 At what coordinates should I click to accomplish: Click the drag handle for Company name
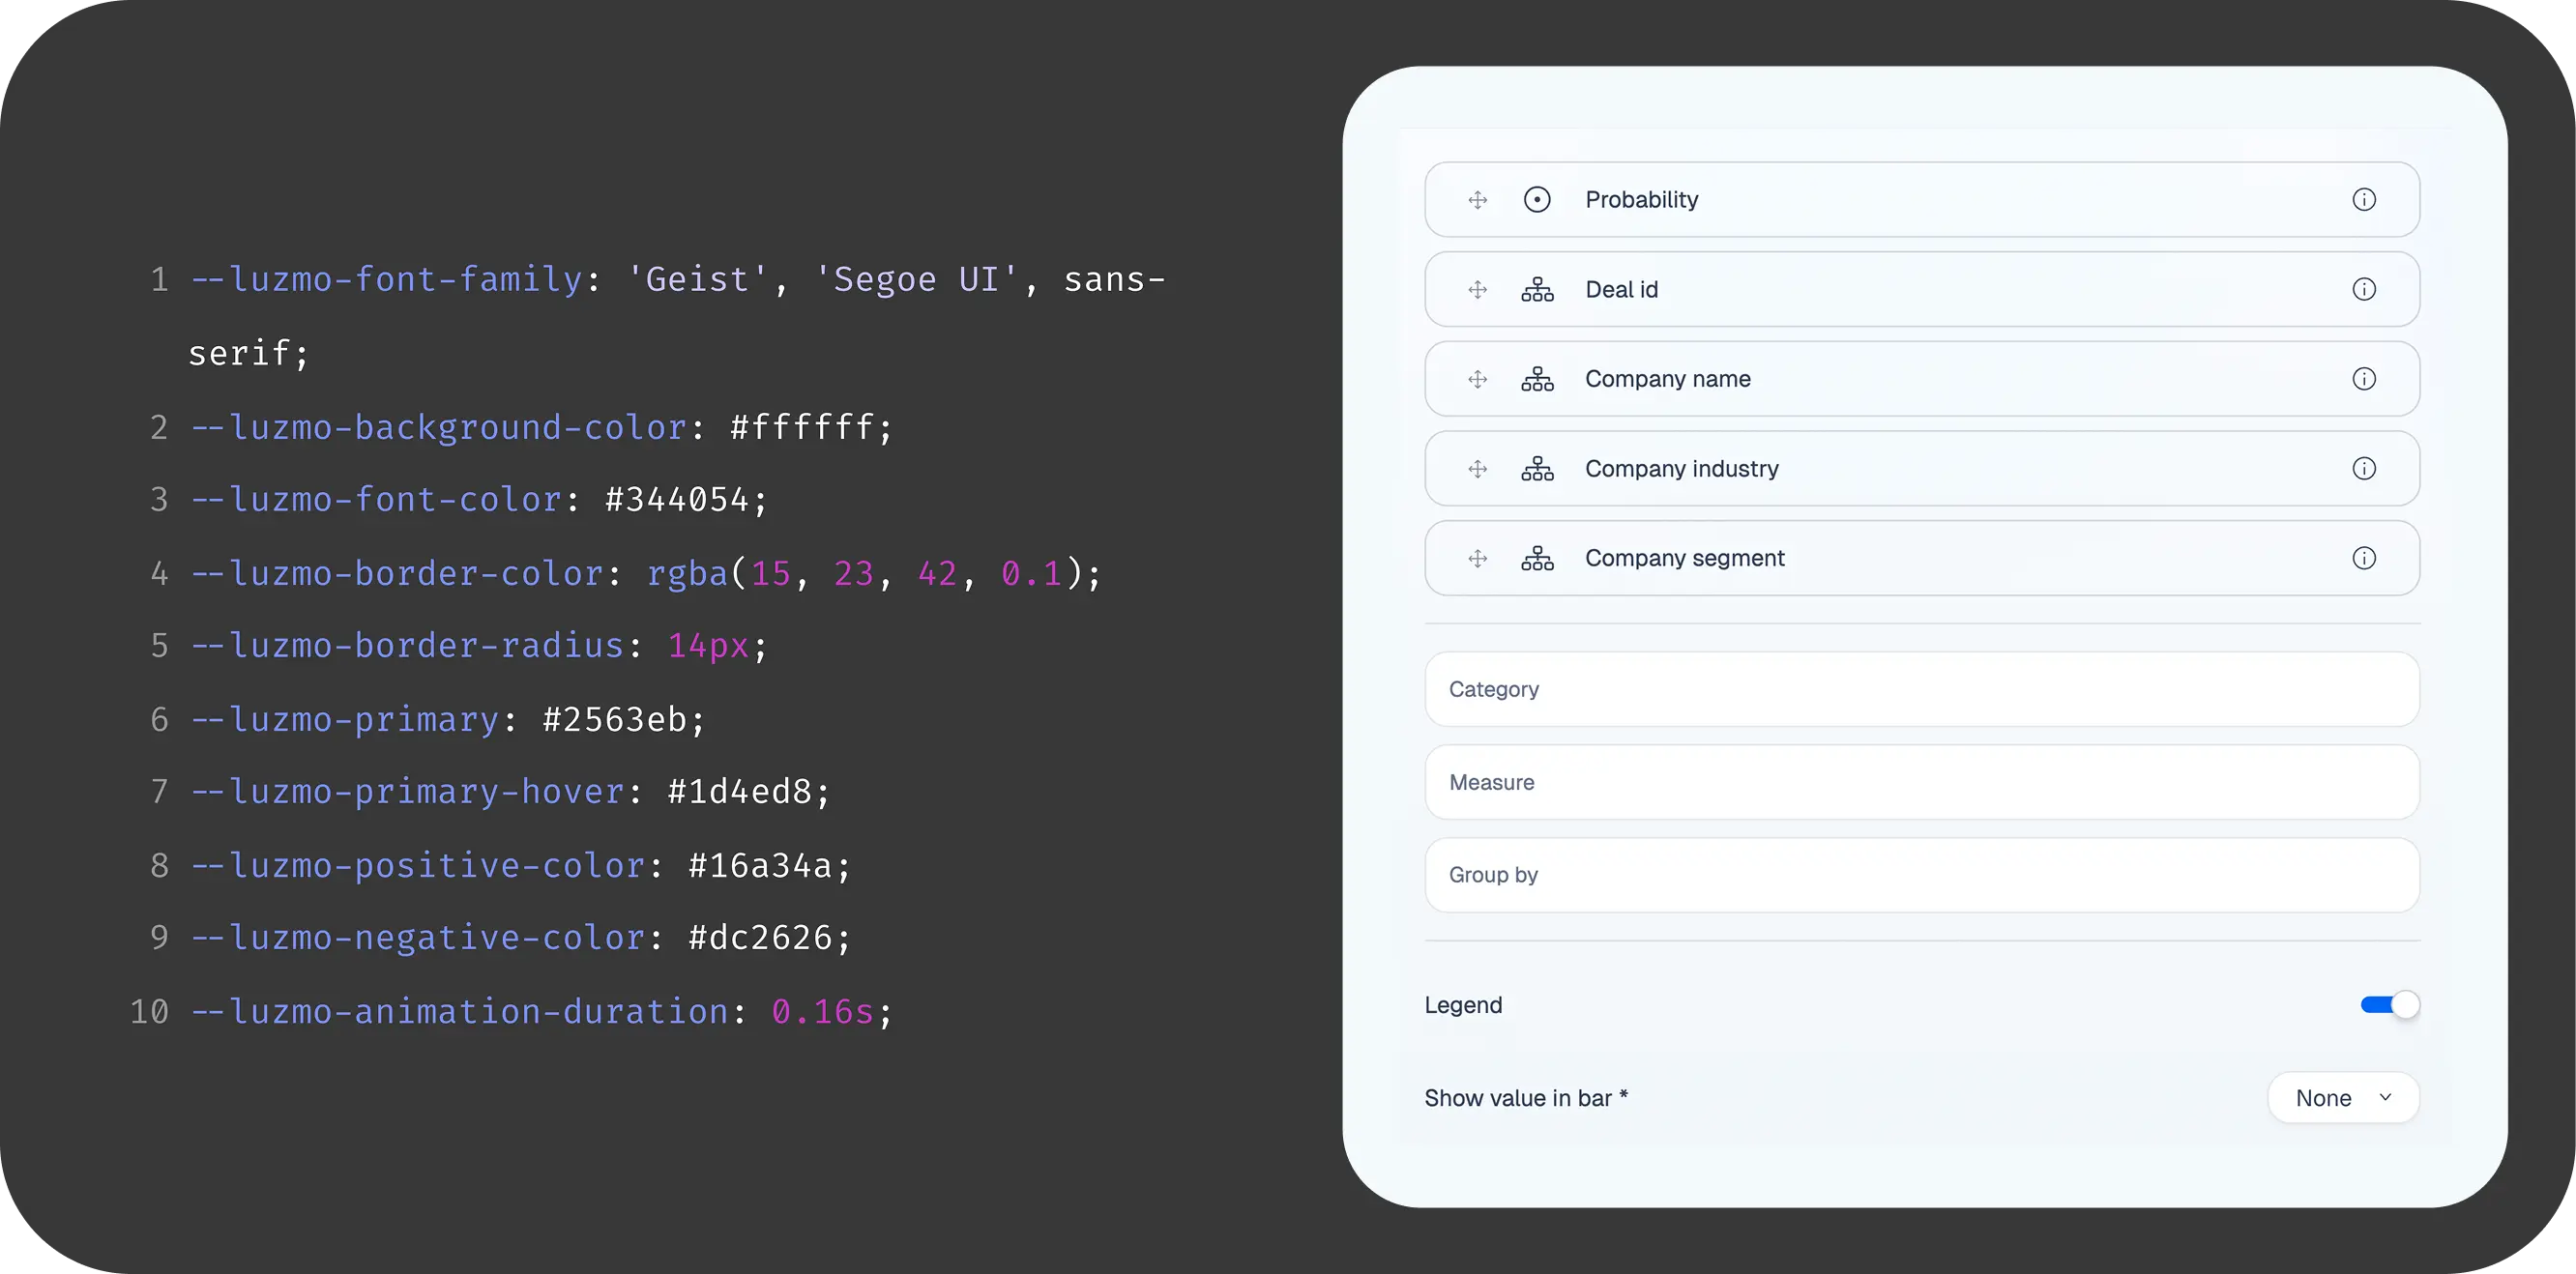click(x=1477, y=379)
